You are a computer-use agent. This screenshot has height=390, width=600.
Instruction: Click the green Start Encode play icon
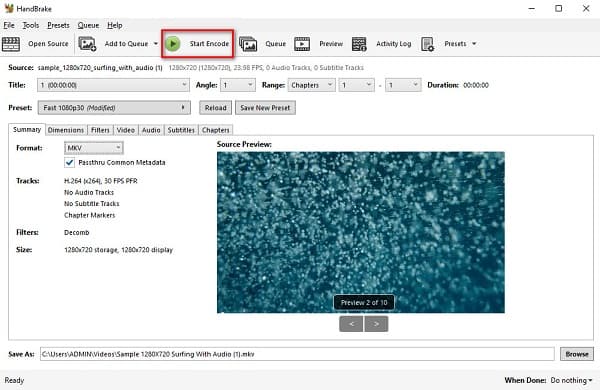(x=173, y=44)
